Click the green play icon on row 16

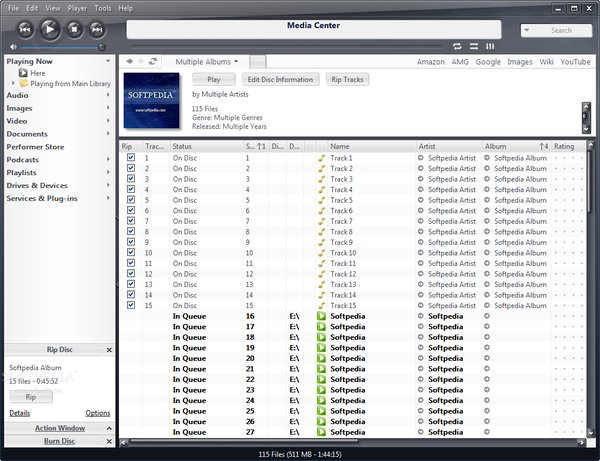321,316
